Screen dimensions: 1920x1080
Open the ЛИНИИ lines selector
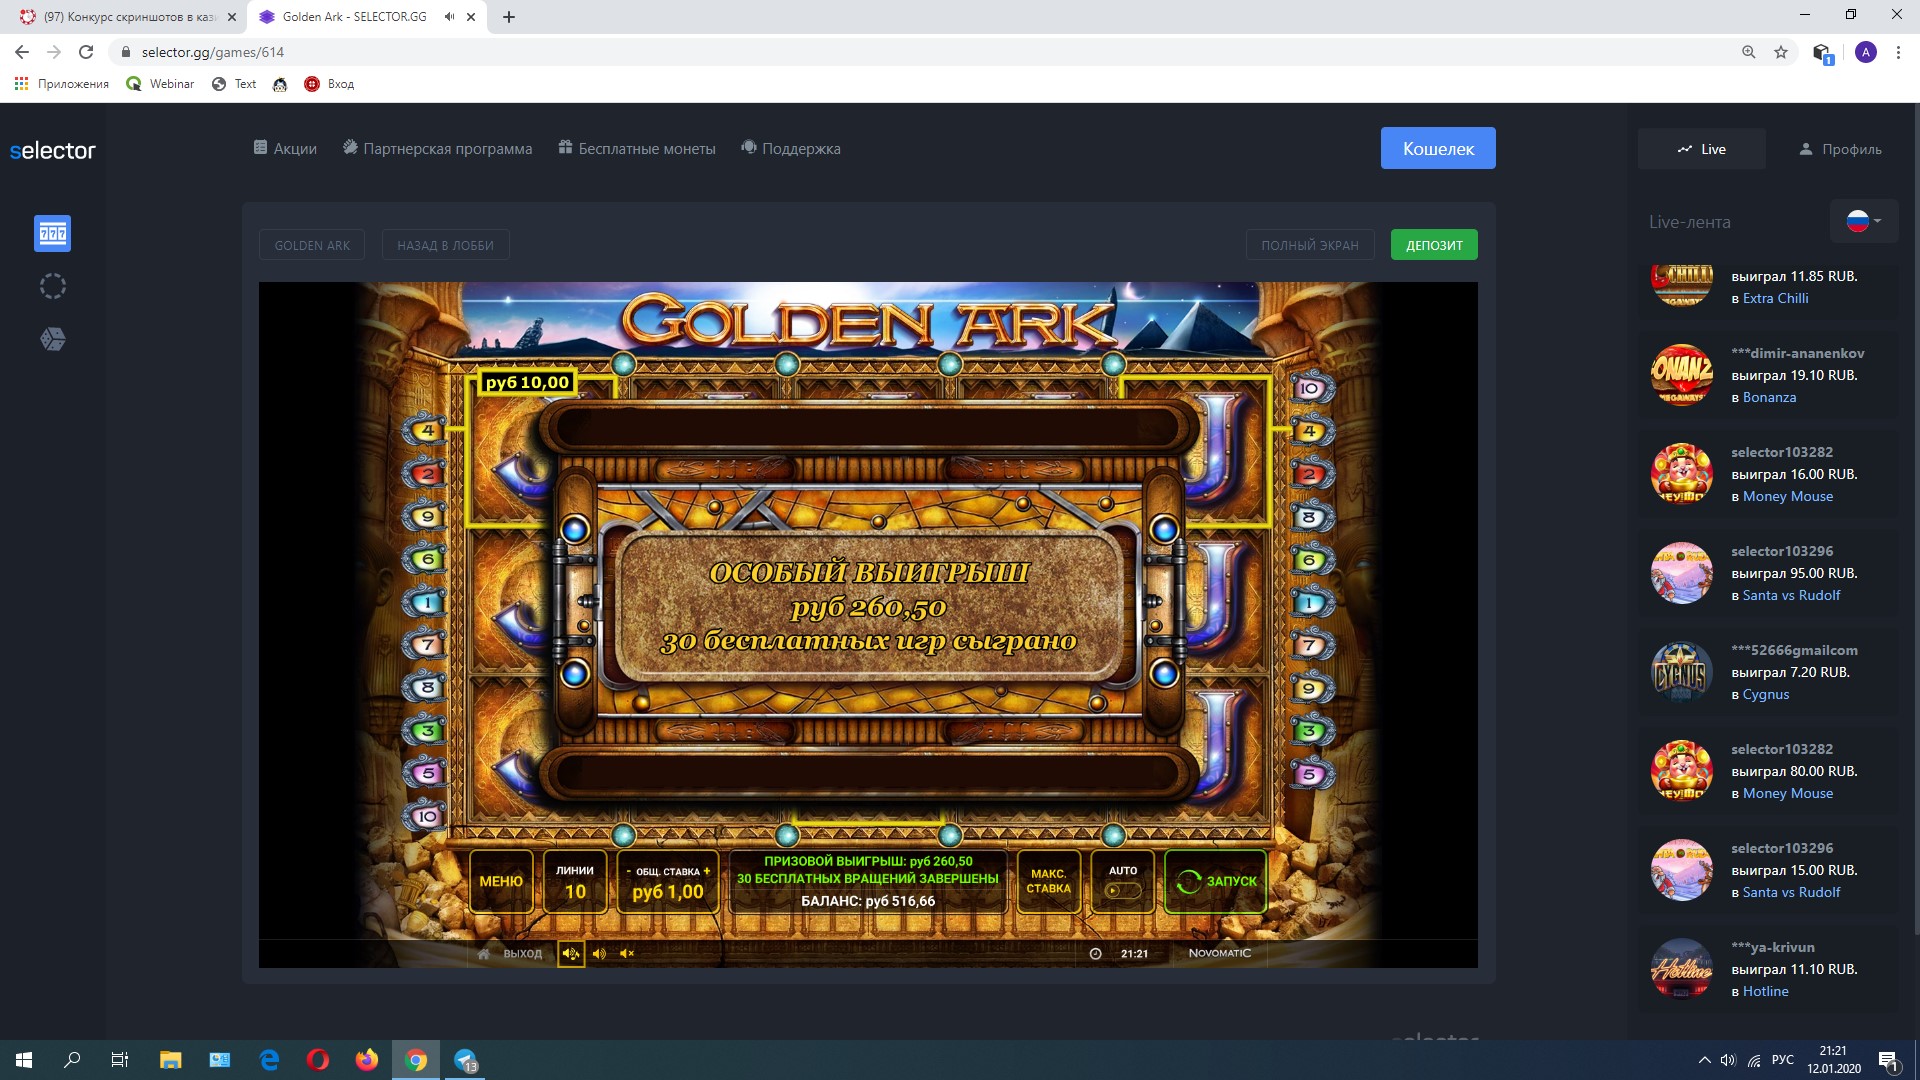pyautogui.click(x=575, y=881)
